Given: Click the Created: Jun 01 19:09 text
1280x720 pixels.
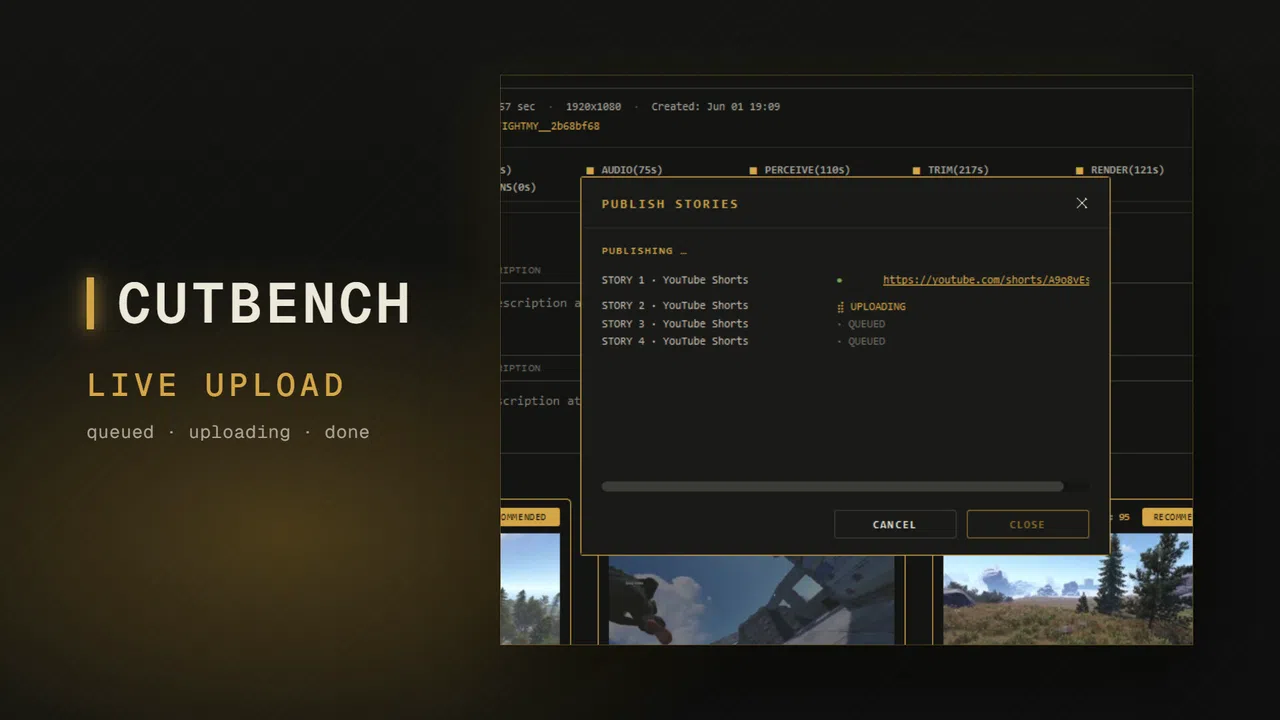Looking at the screenshot, I should (716, 107).
